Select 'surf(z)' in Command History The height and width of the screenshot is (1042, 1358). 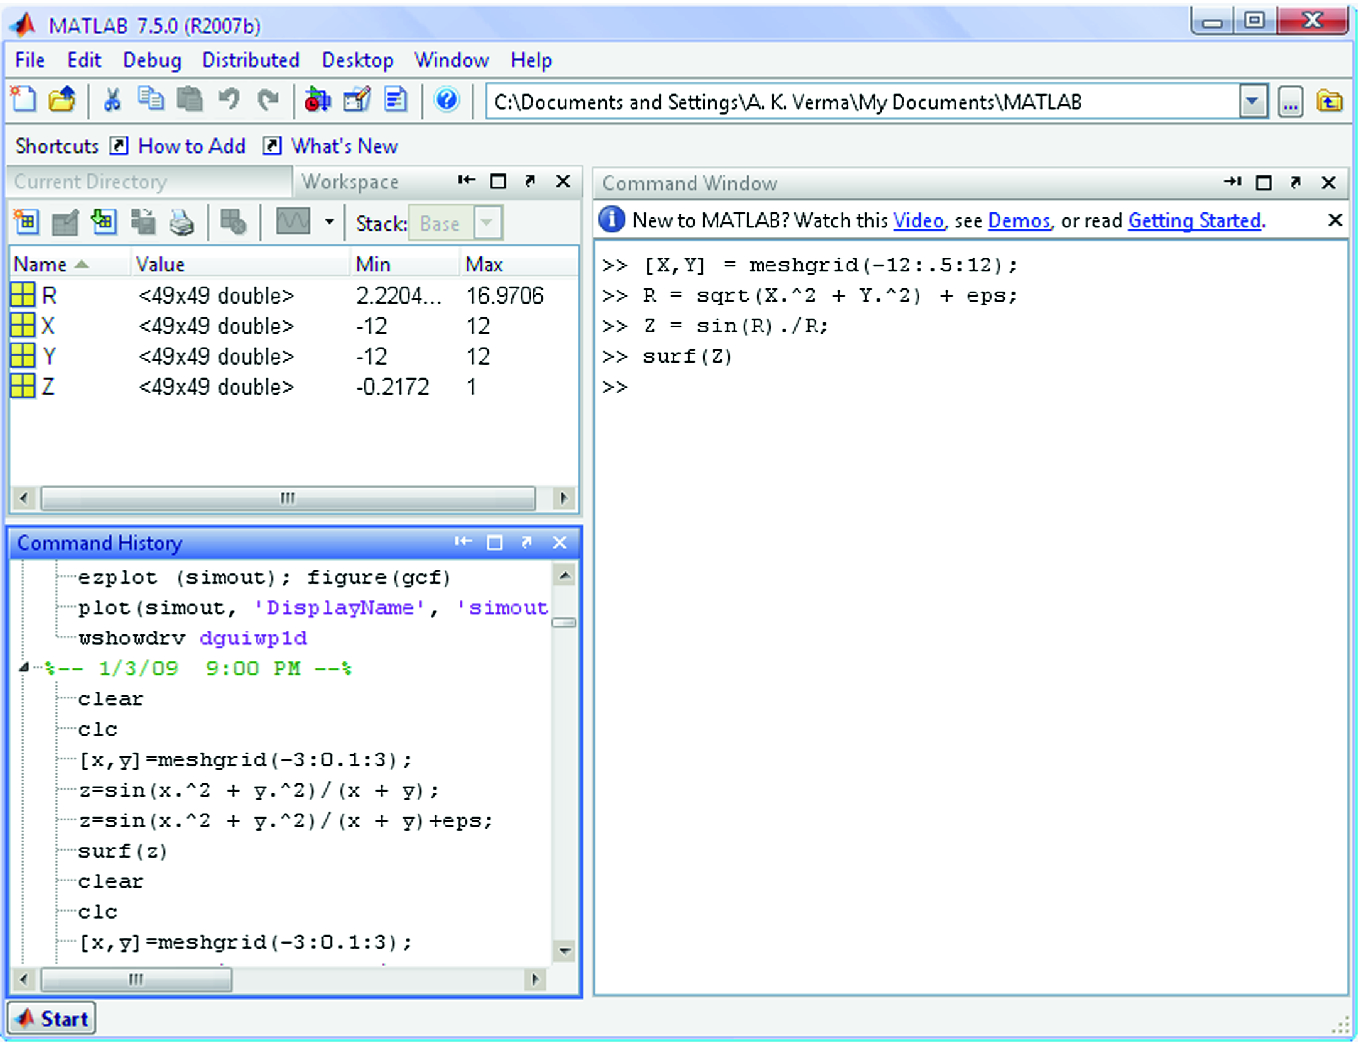tap(123, 851)
